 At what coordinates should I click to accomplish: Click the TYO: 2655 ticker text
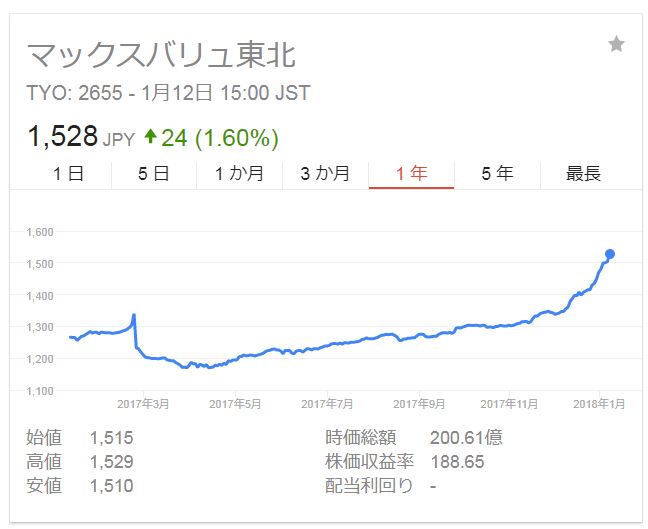pos(74,93)
